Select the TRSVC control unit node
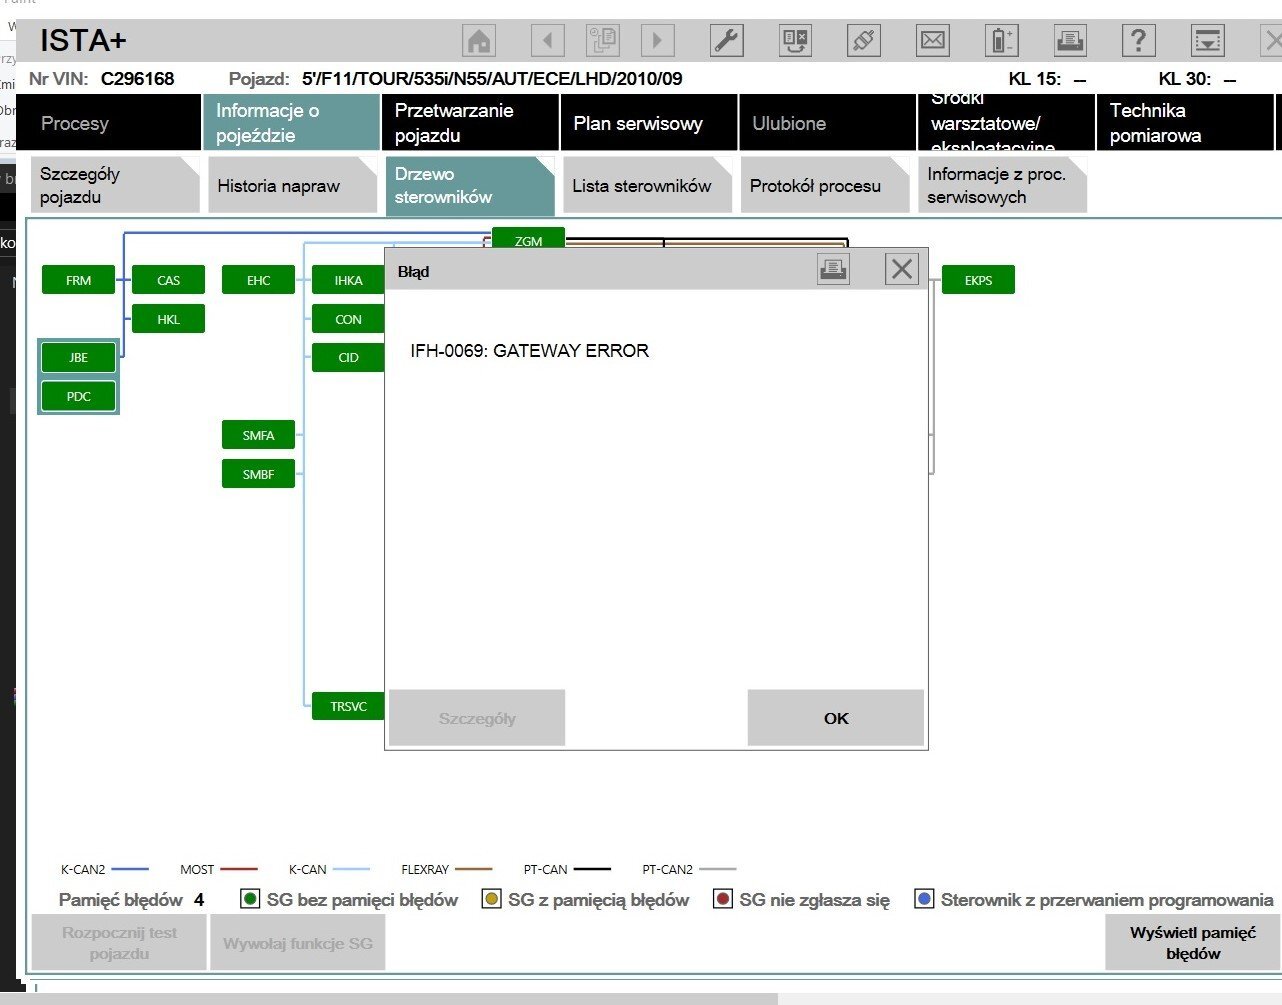Image resolution: width=1282 pixels, height=1005 pixels. pyautogui.click(x=348, y=706)
